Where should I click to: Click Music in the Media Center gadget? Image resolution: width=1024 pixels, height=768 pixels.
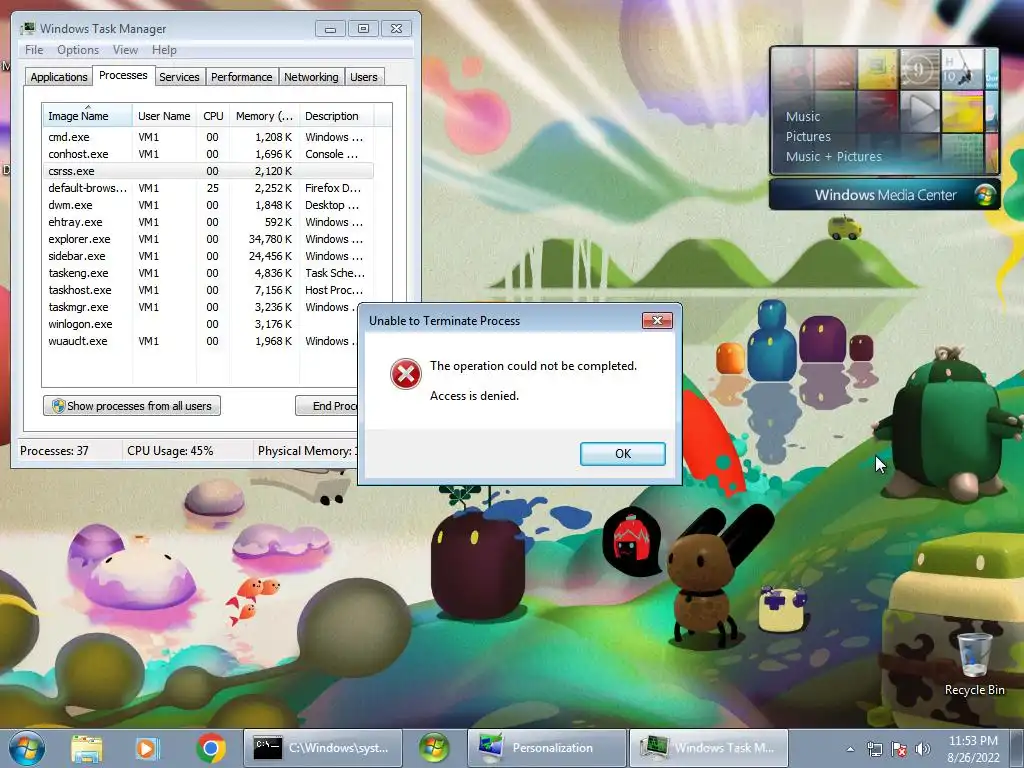tap(803, 116)
